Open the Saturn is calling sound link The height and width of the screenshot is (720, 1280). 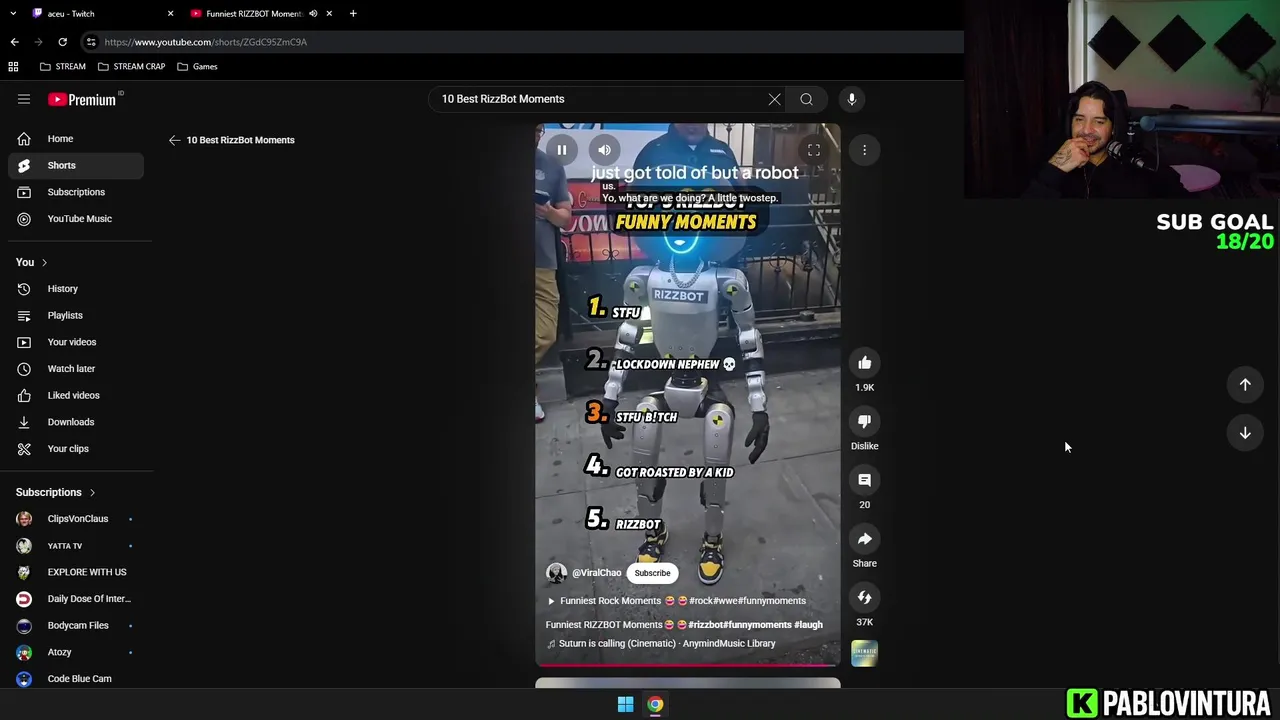[x=661, y=644]
